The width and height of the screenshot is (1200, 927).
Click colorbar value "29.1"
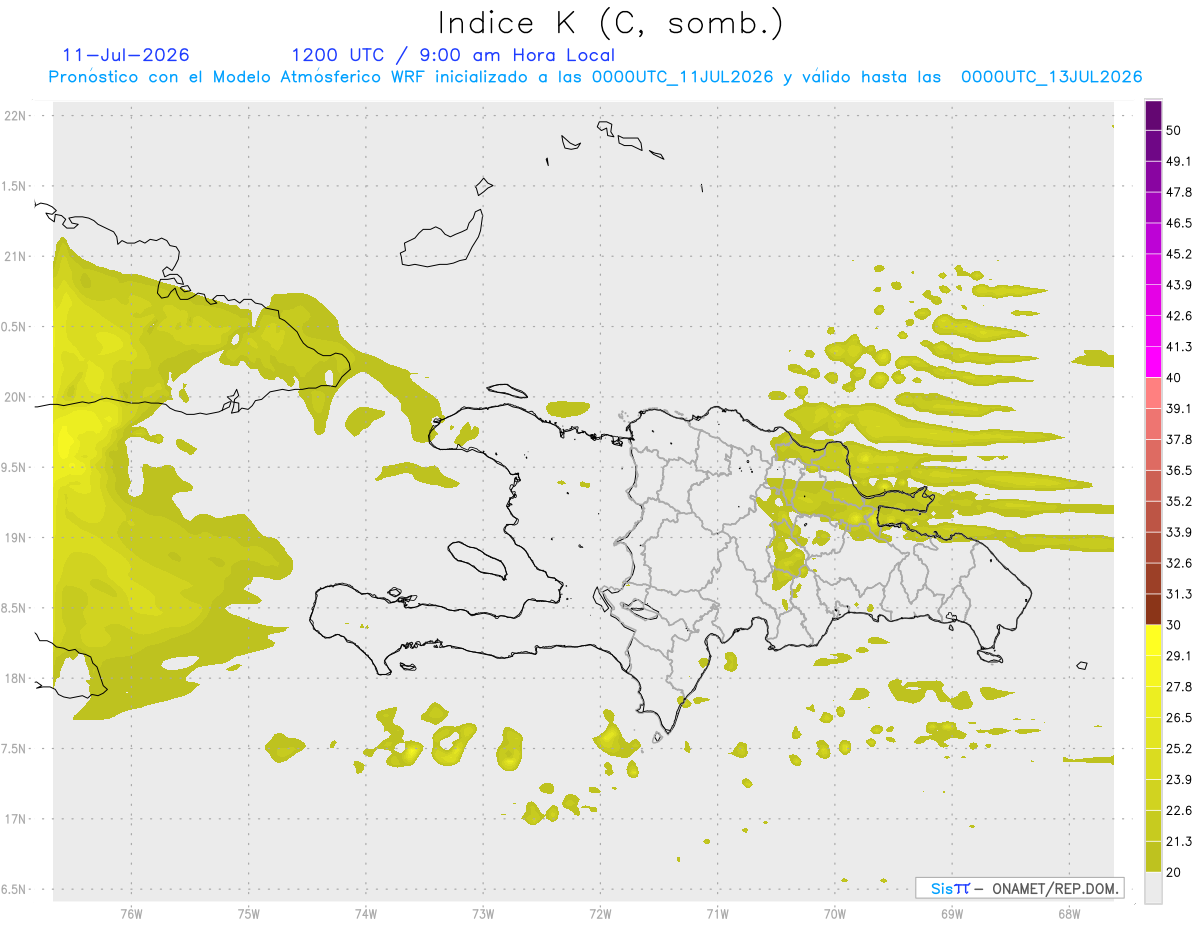point(1179,656)
